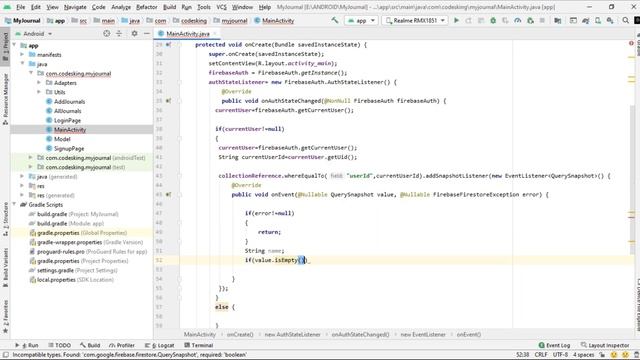
Task: Expand the manifests folder
Action: pos(23,55)
